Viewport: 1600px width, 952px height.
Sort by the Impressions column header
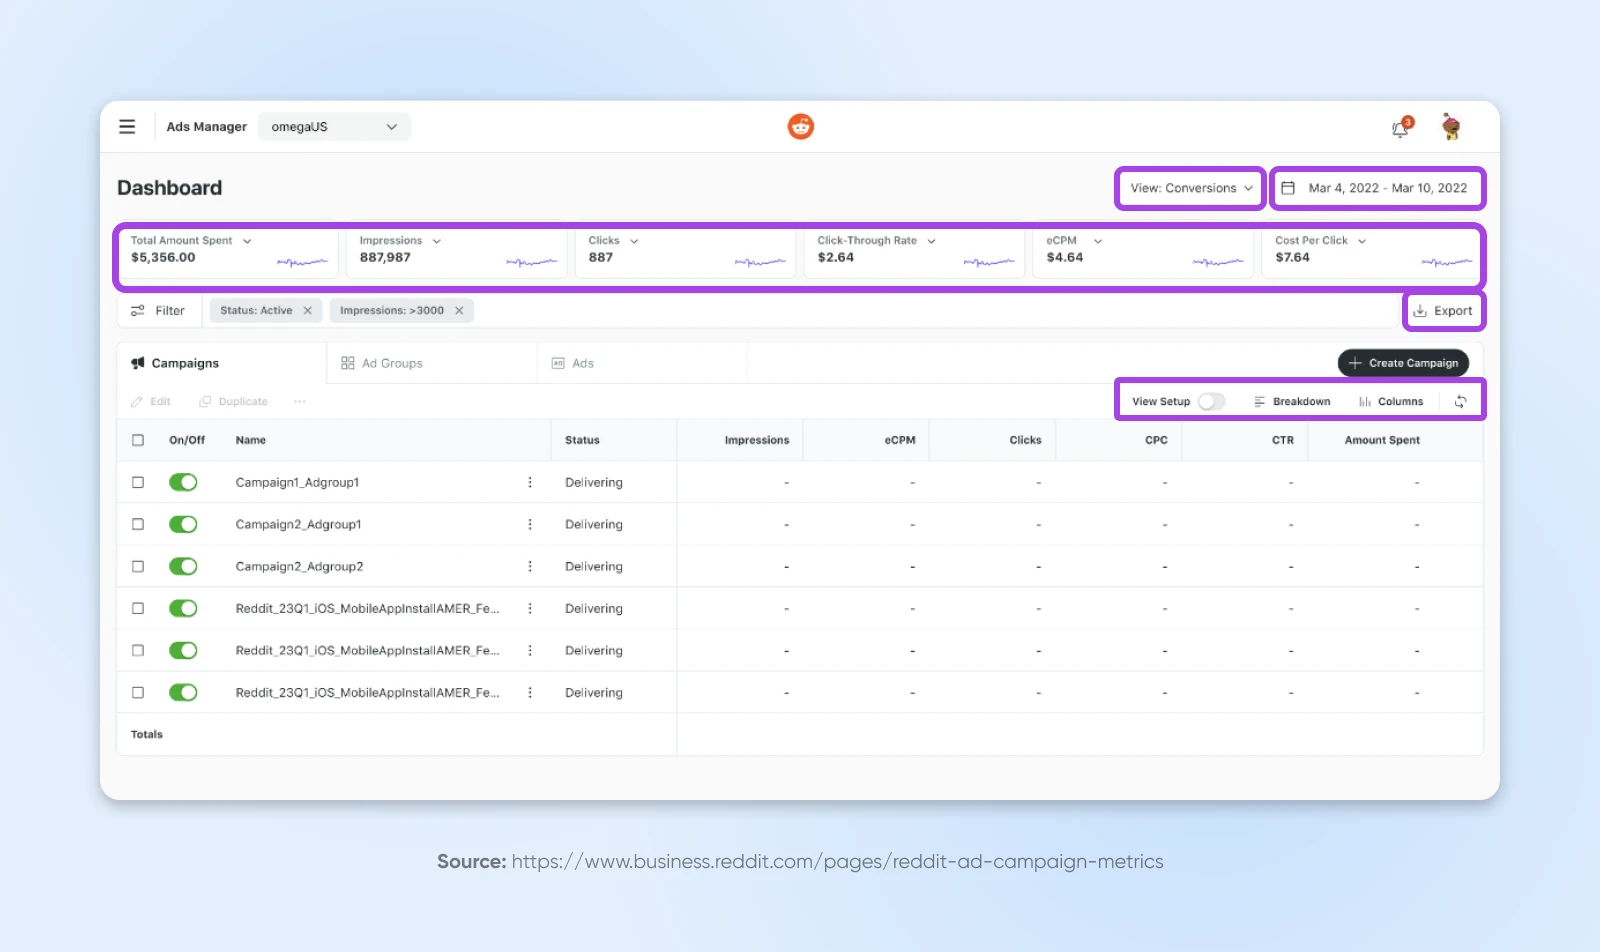[757, 441]
